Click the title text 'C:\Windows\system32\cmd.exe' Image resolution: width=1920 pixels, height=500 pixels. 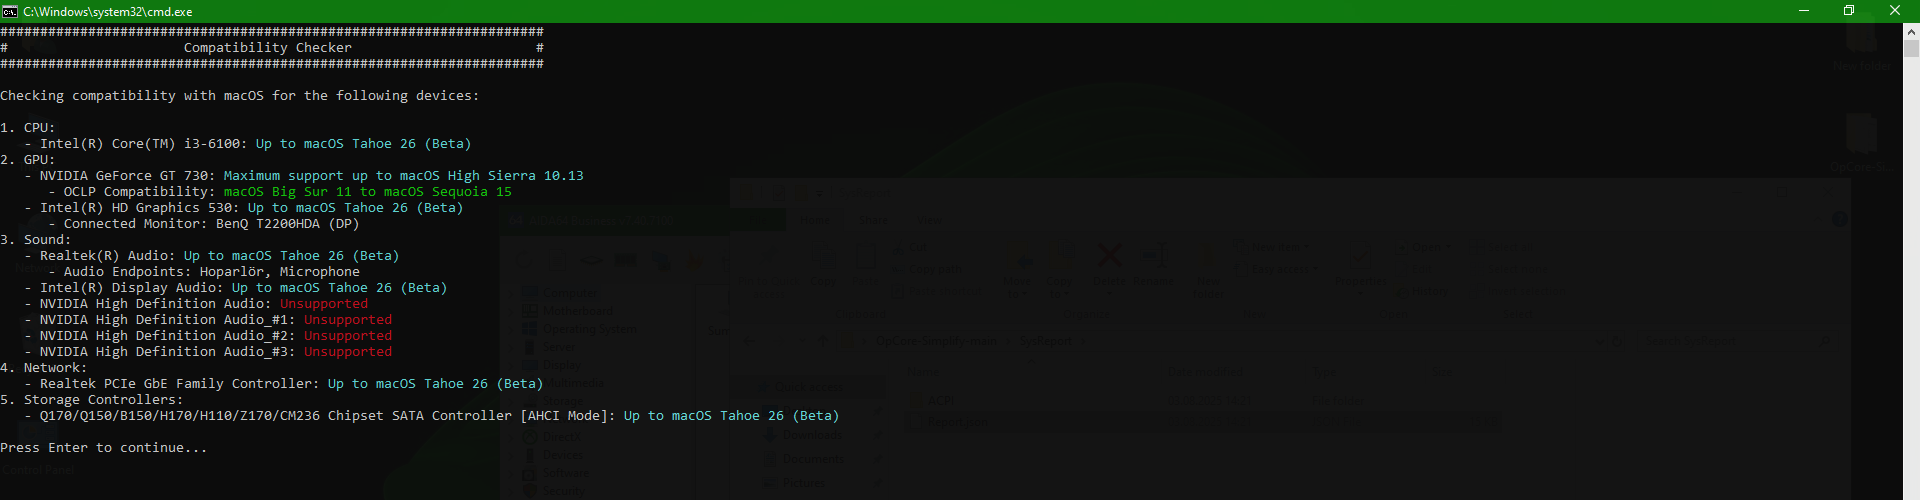pos(108,11)
